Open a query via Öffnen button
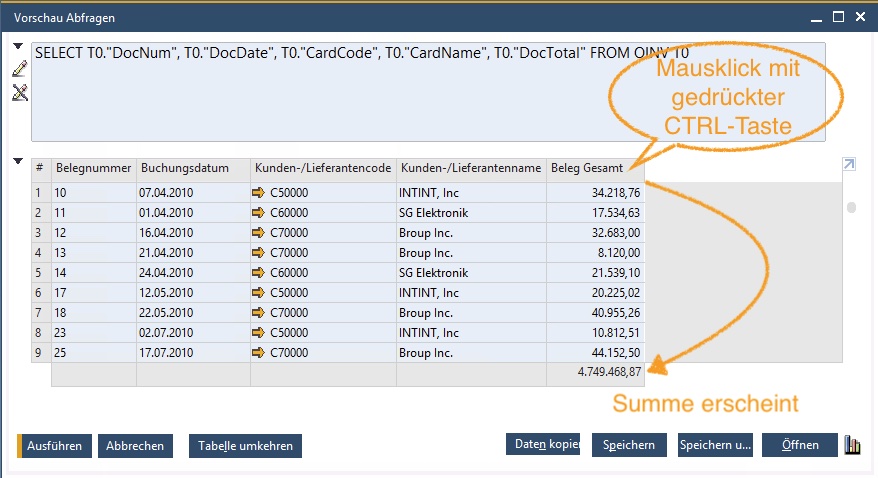 pos(799,445)
